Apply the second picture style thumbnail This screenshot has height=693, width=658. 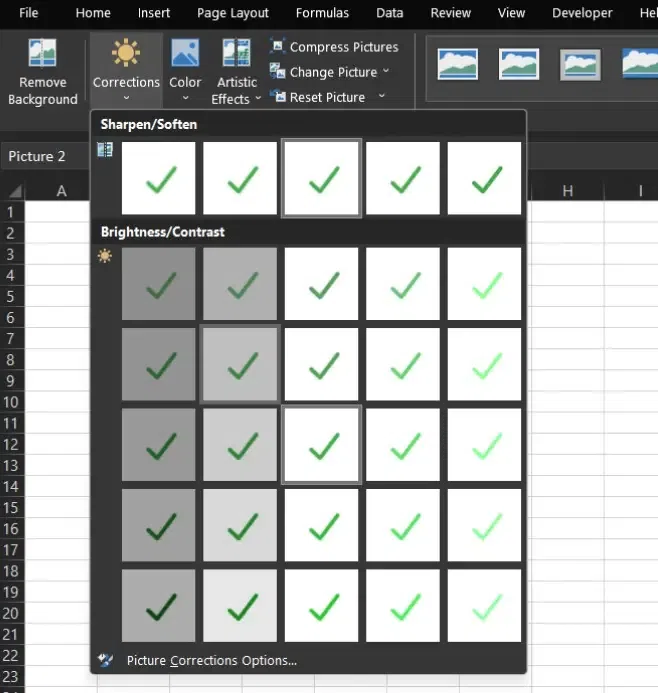tap(519, 65)
